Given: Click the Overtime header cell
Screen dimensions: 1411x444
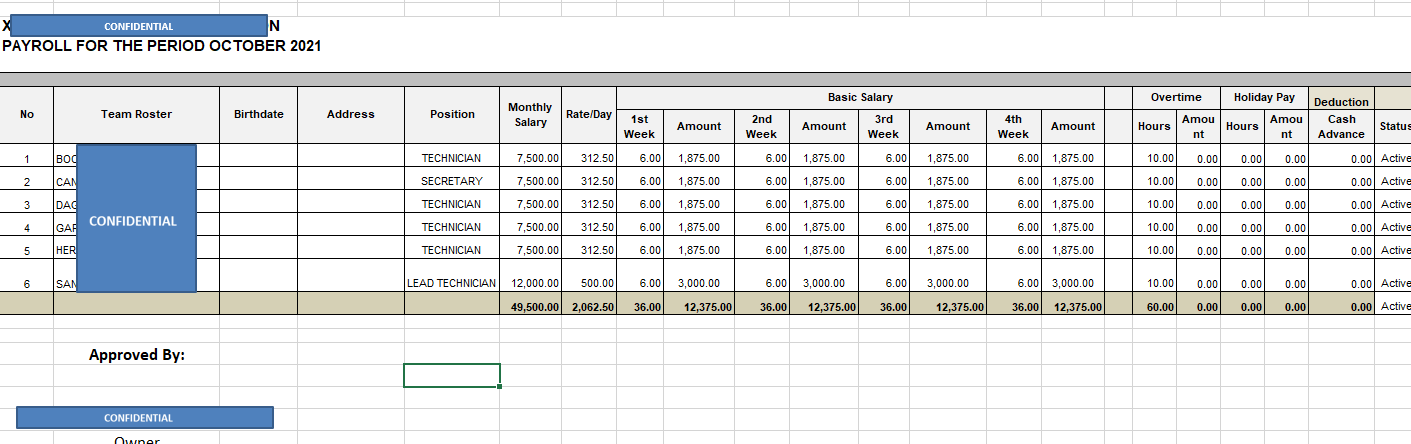Looking at the screenshot, I should click(1176, 98).
